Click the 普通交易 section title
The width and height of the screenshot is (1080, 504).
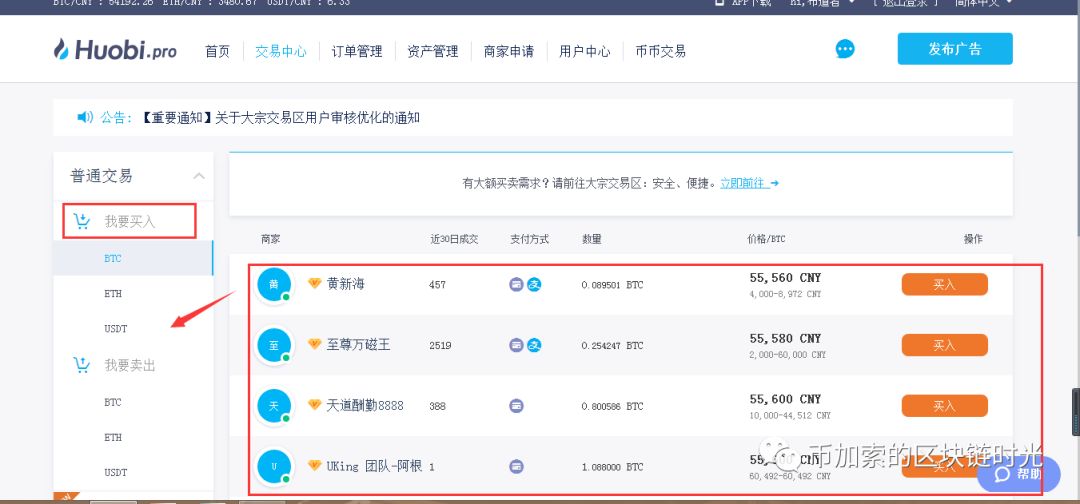click(x=101, y=176)
